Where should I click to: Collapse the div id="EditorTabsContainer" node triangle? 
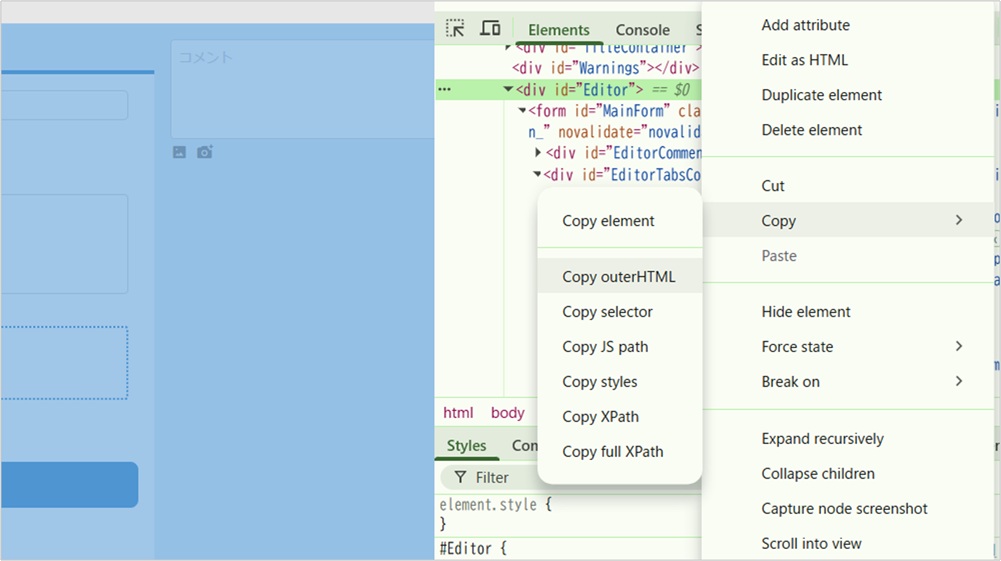pos(538,174)
